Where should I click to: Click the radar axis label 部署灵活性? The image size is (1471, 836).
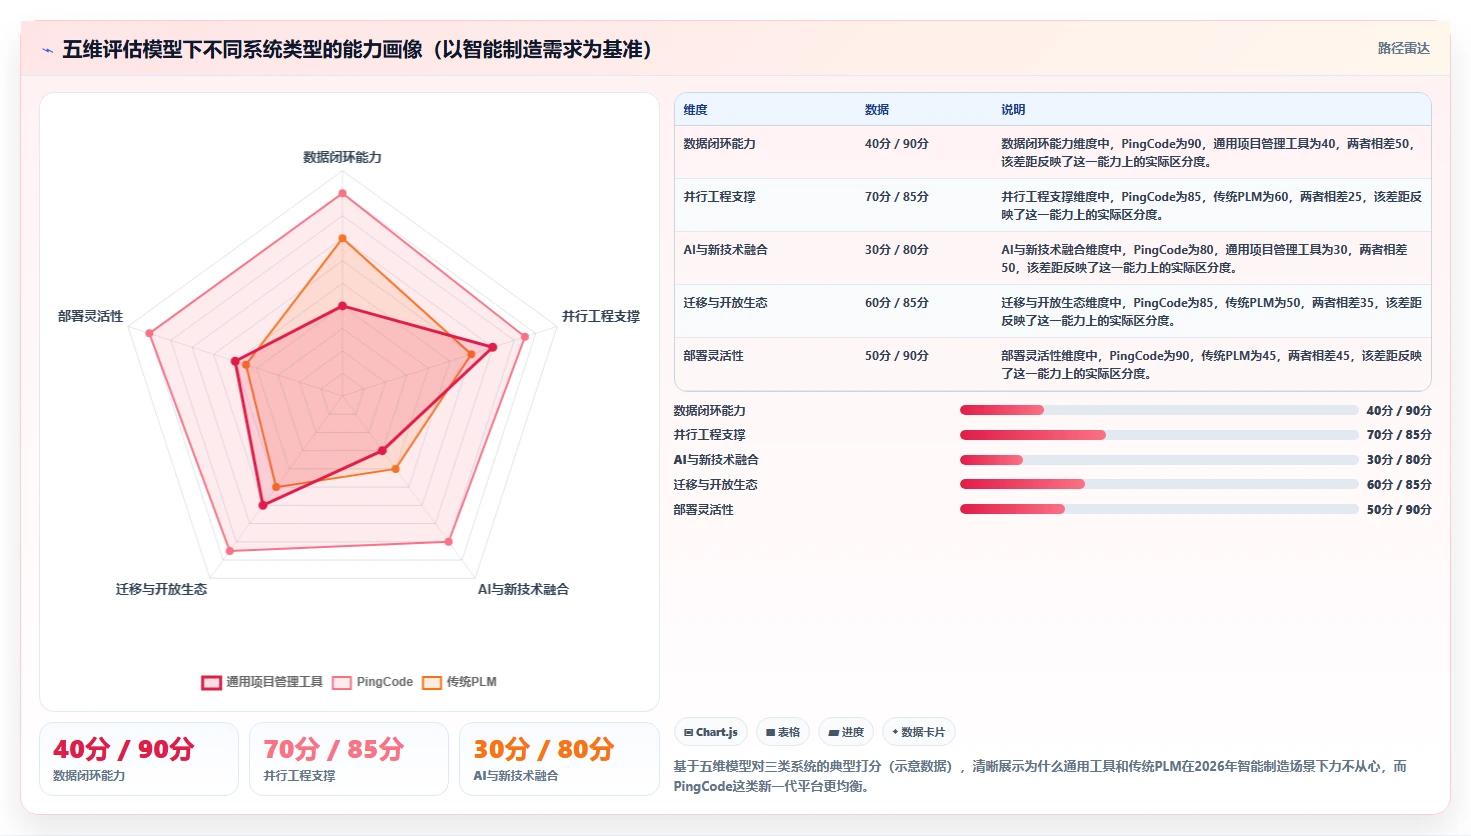point(90,316)
